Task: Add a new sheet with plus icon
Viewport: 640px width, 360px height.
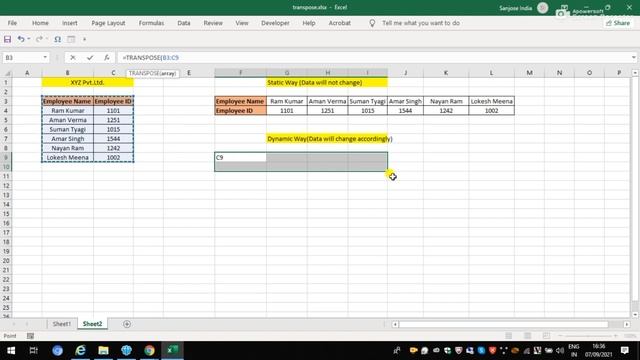Action: coord(127,324)
